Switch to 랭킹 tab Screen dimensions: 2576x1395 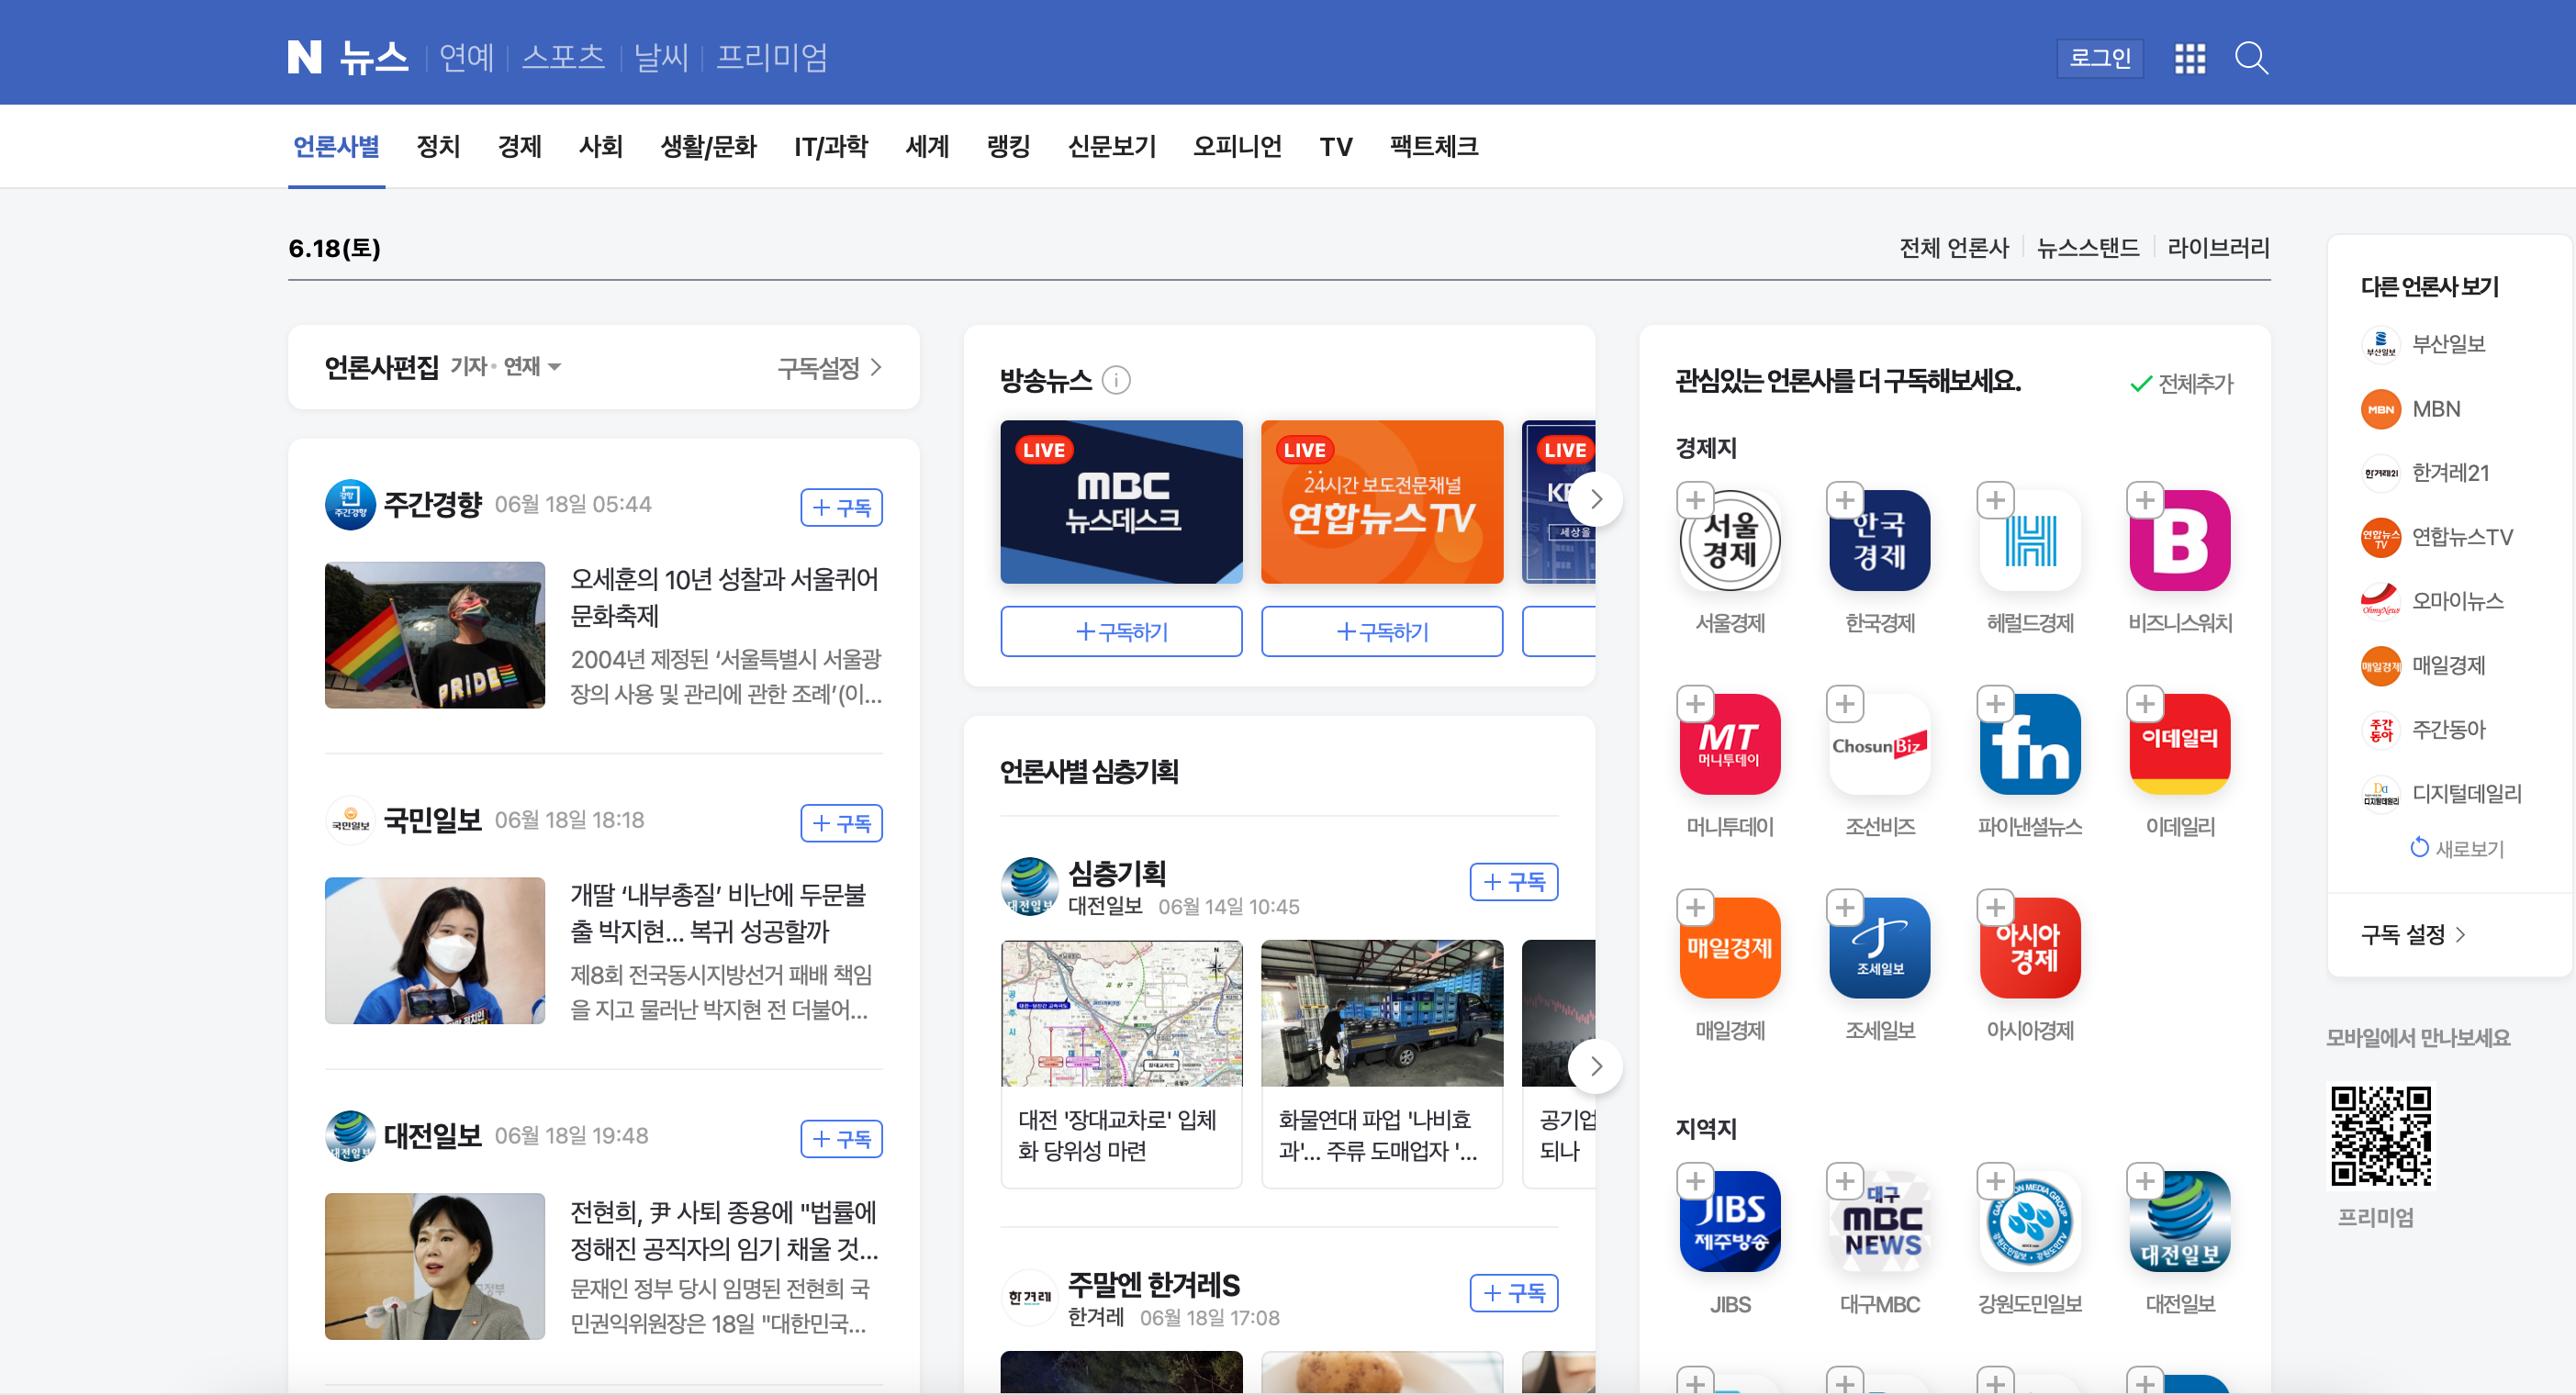tap(1008, 147)
